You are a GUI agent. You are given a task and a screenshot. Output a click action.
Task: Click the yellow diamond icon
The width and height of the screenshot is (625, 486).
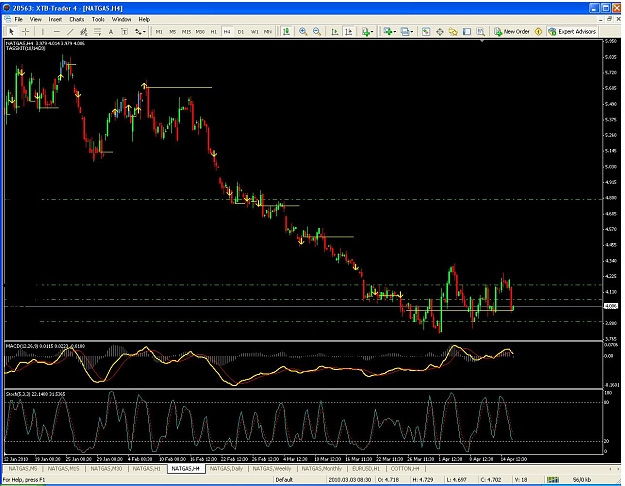coord(538,31)
